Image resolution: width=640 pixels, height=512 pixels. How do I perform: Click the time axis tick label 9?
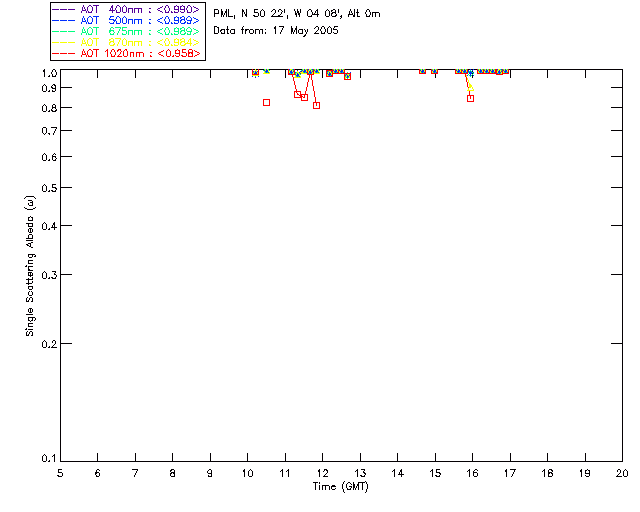click(x=210, y=473)
